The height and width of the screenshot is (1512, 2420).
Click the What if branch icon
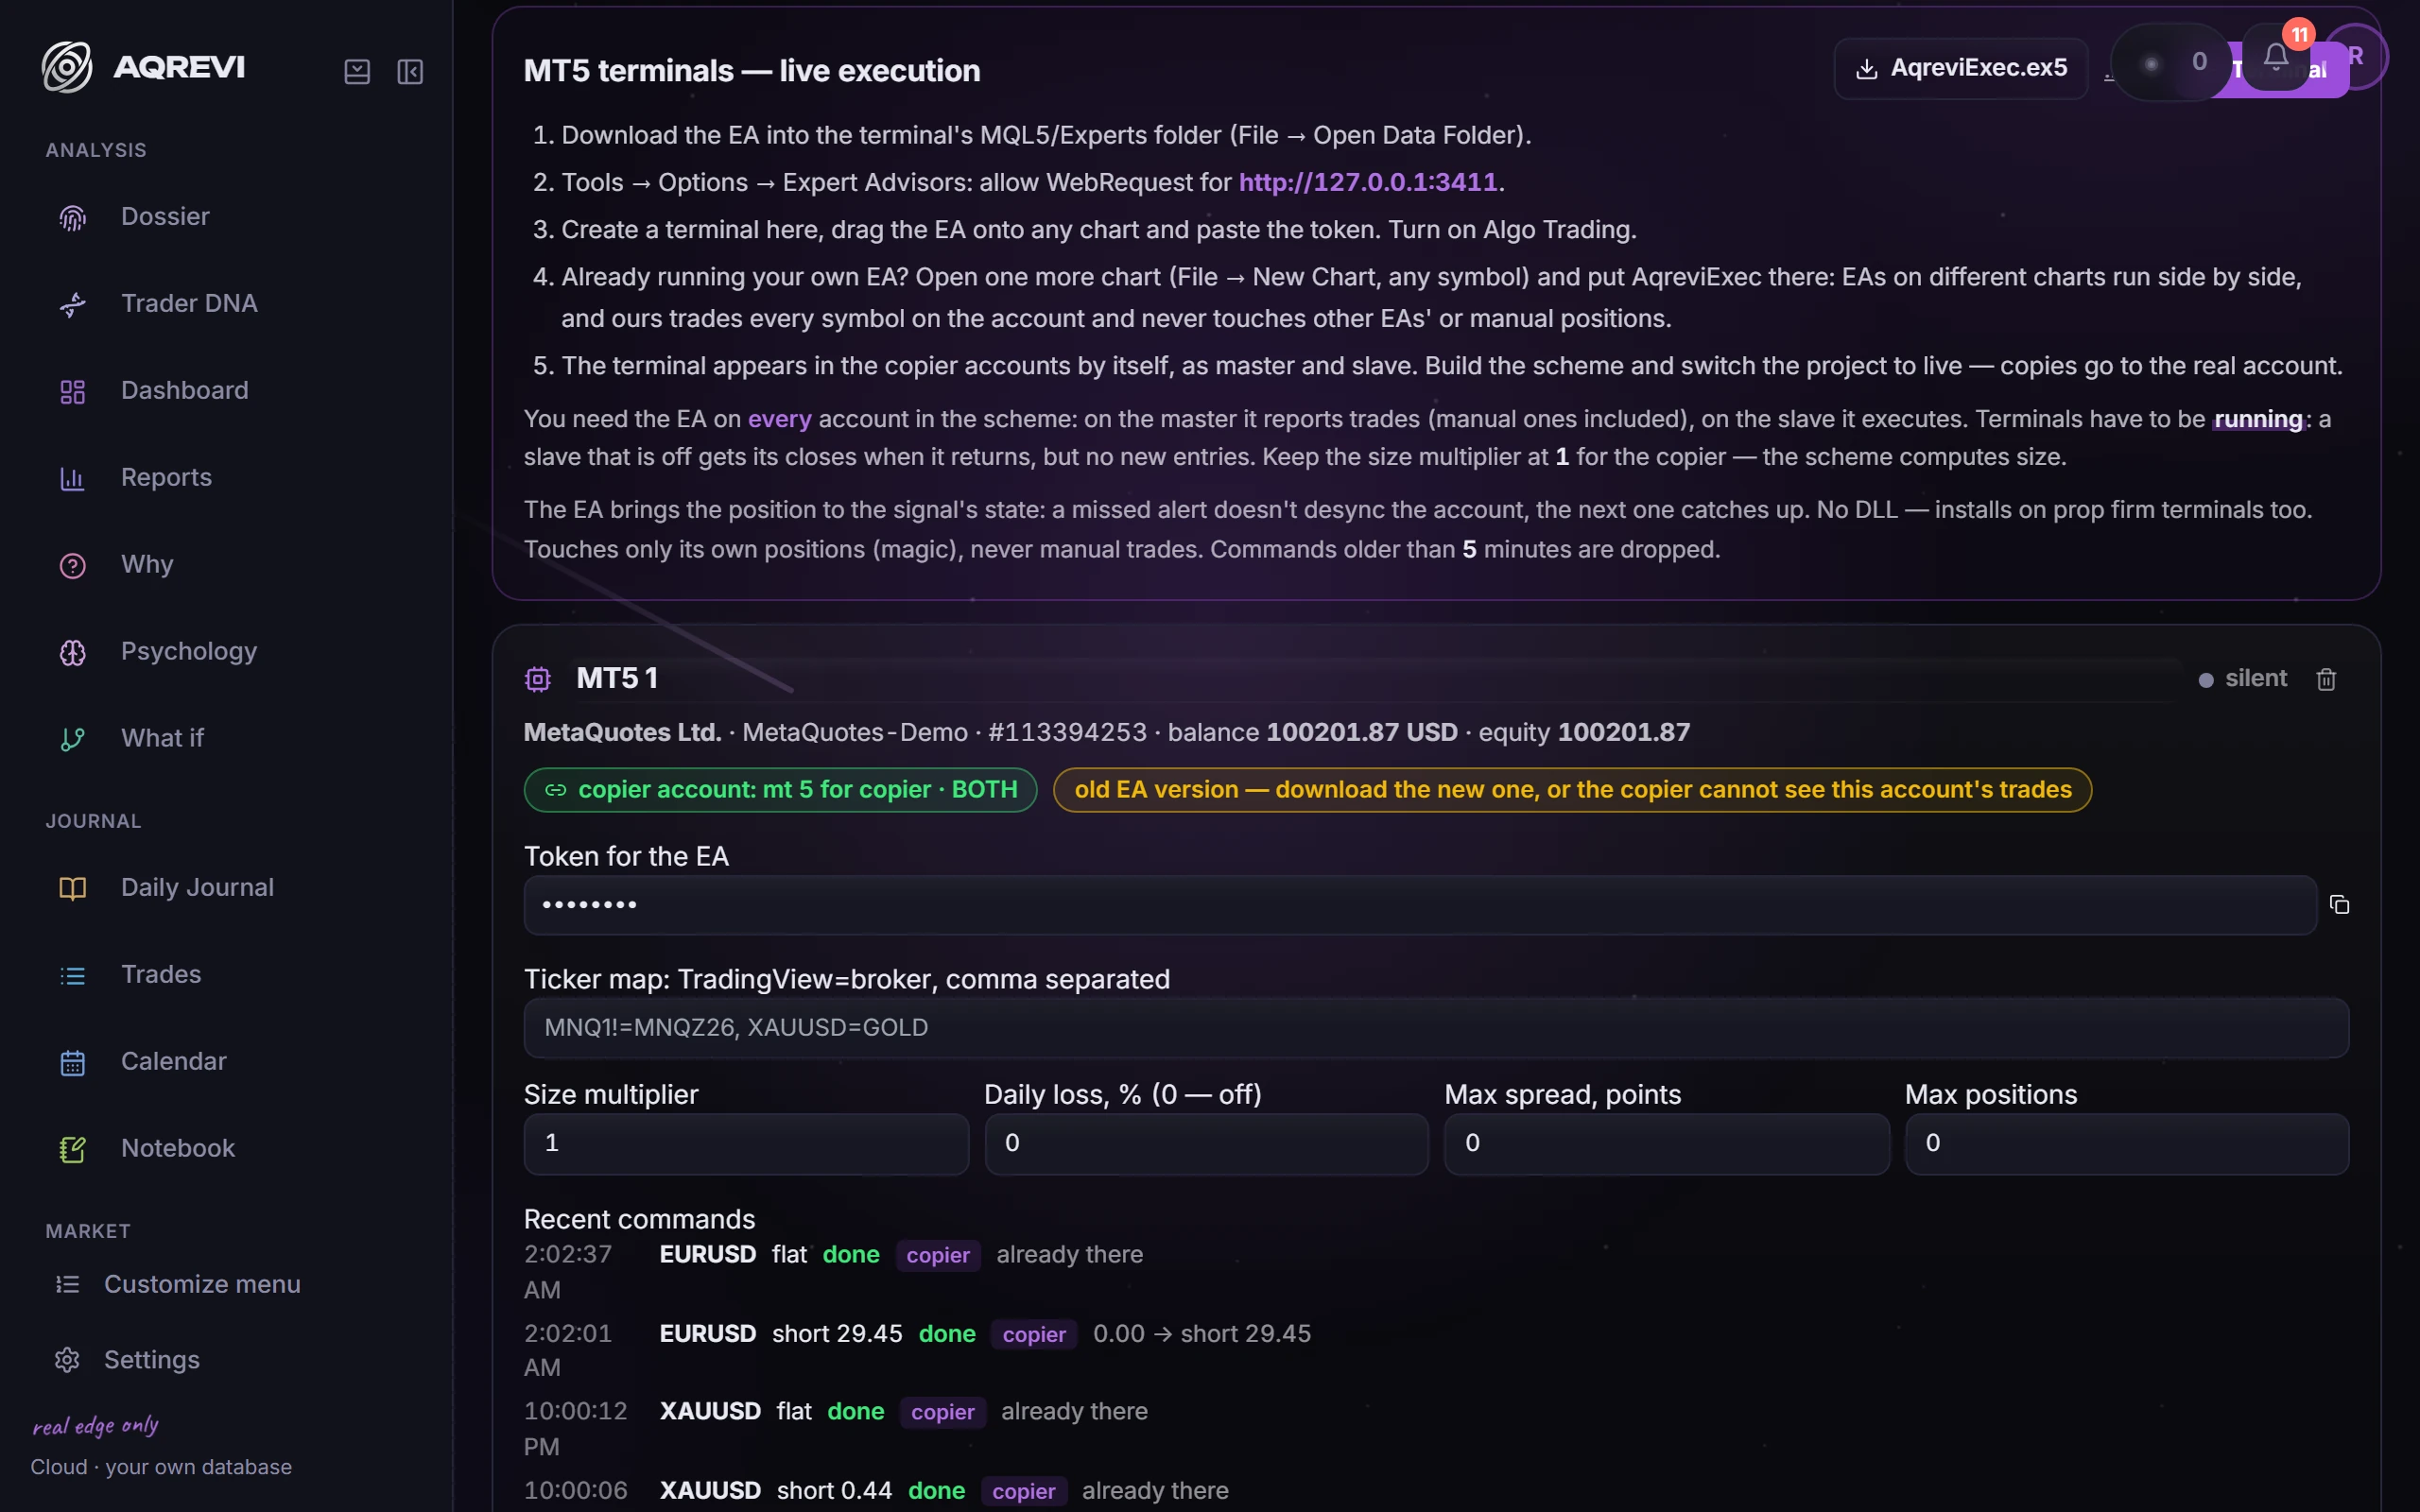[x=72, y=739]
